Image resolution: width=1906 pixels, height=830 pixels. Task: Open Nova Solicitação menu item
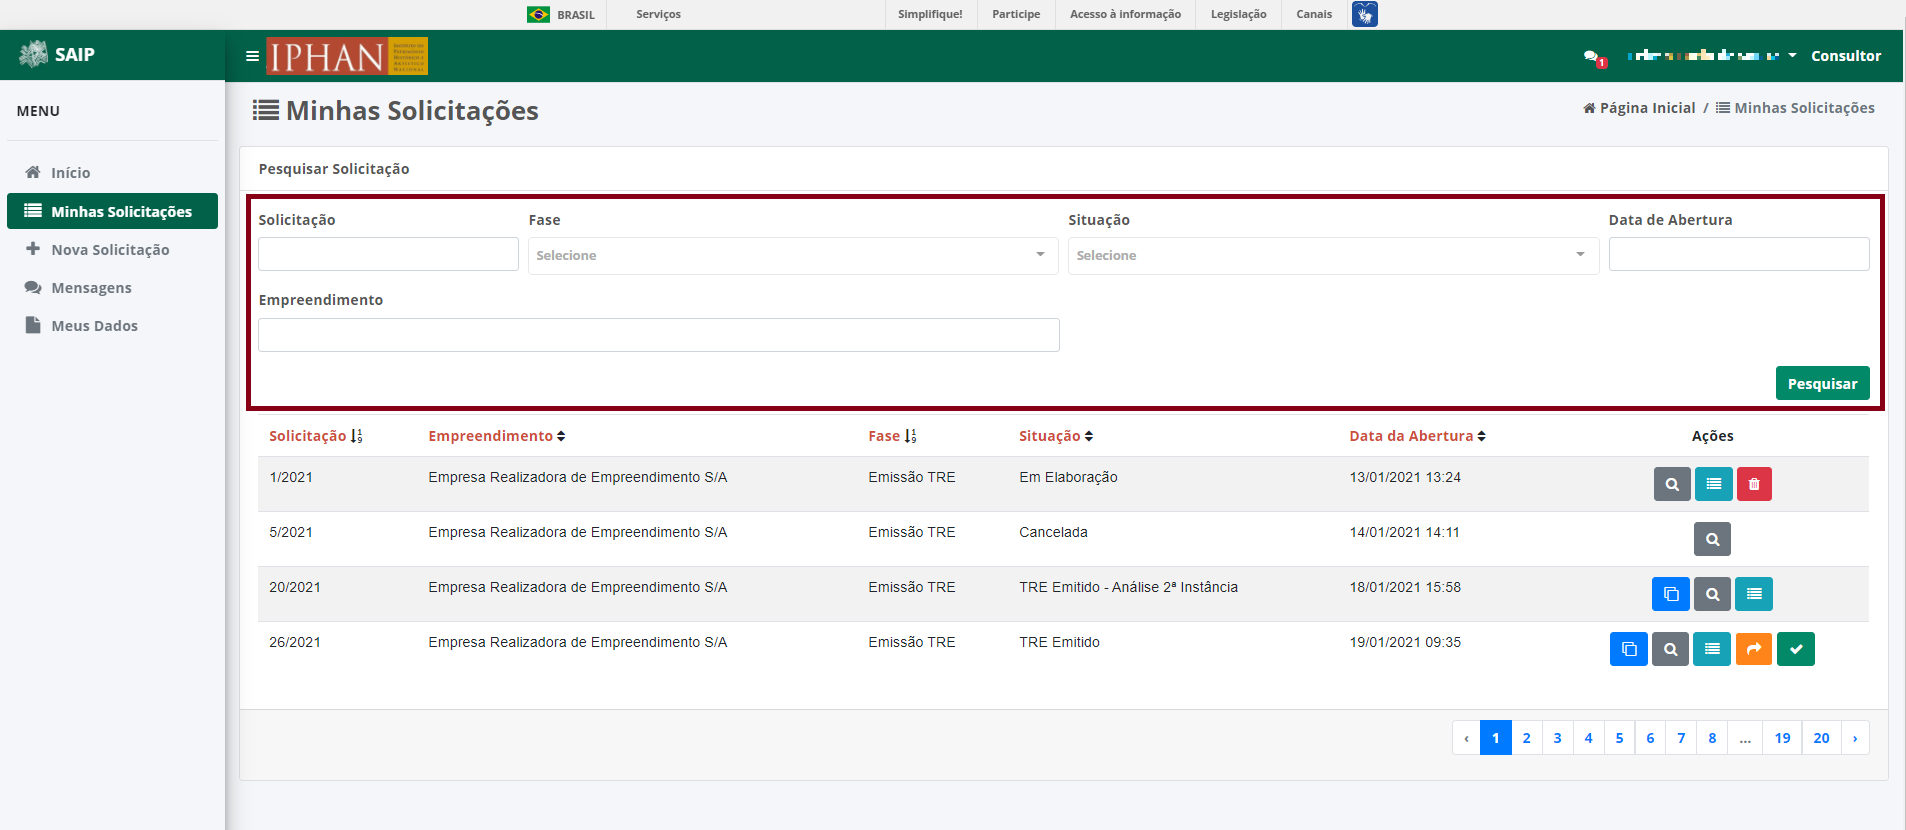(112, 250)
